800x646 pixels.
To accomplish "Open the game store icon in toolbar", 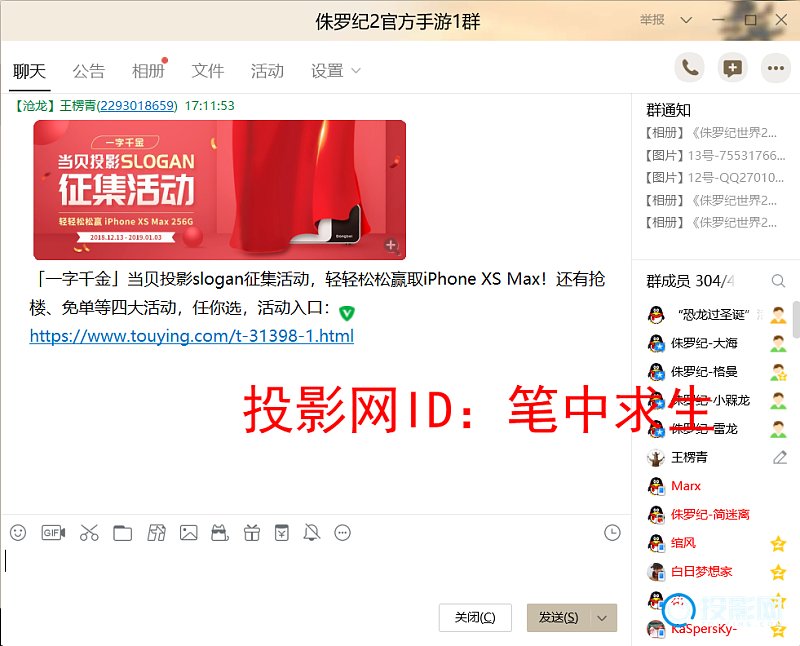I will point(220,533).
